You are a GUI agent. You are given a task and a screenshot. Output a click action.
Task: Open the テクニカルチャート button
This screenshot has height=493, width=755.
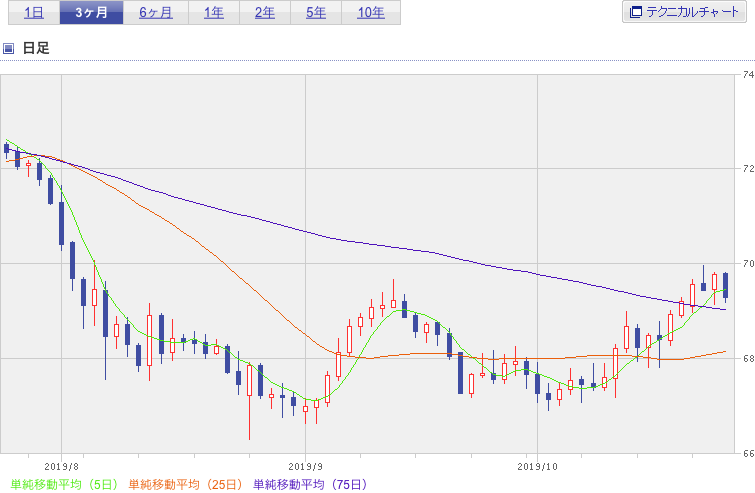684,12
